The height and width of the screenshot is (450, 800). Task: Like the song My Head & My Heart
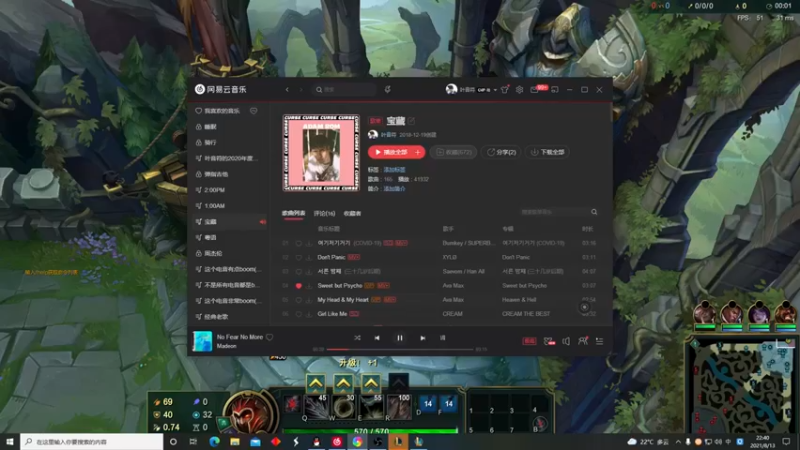(298, 300)
